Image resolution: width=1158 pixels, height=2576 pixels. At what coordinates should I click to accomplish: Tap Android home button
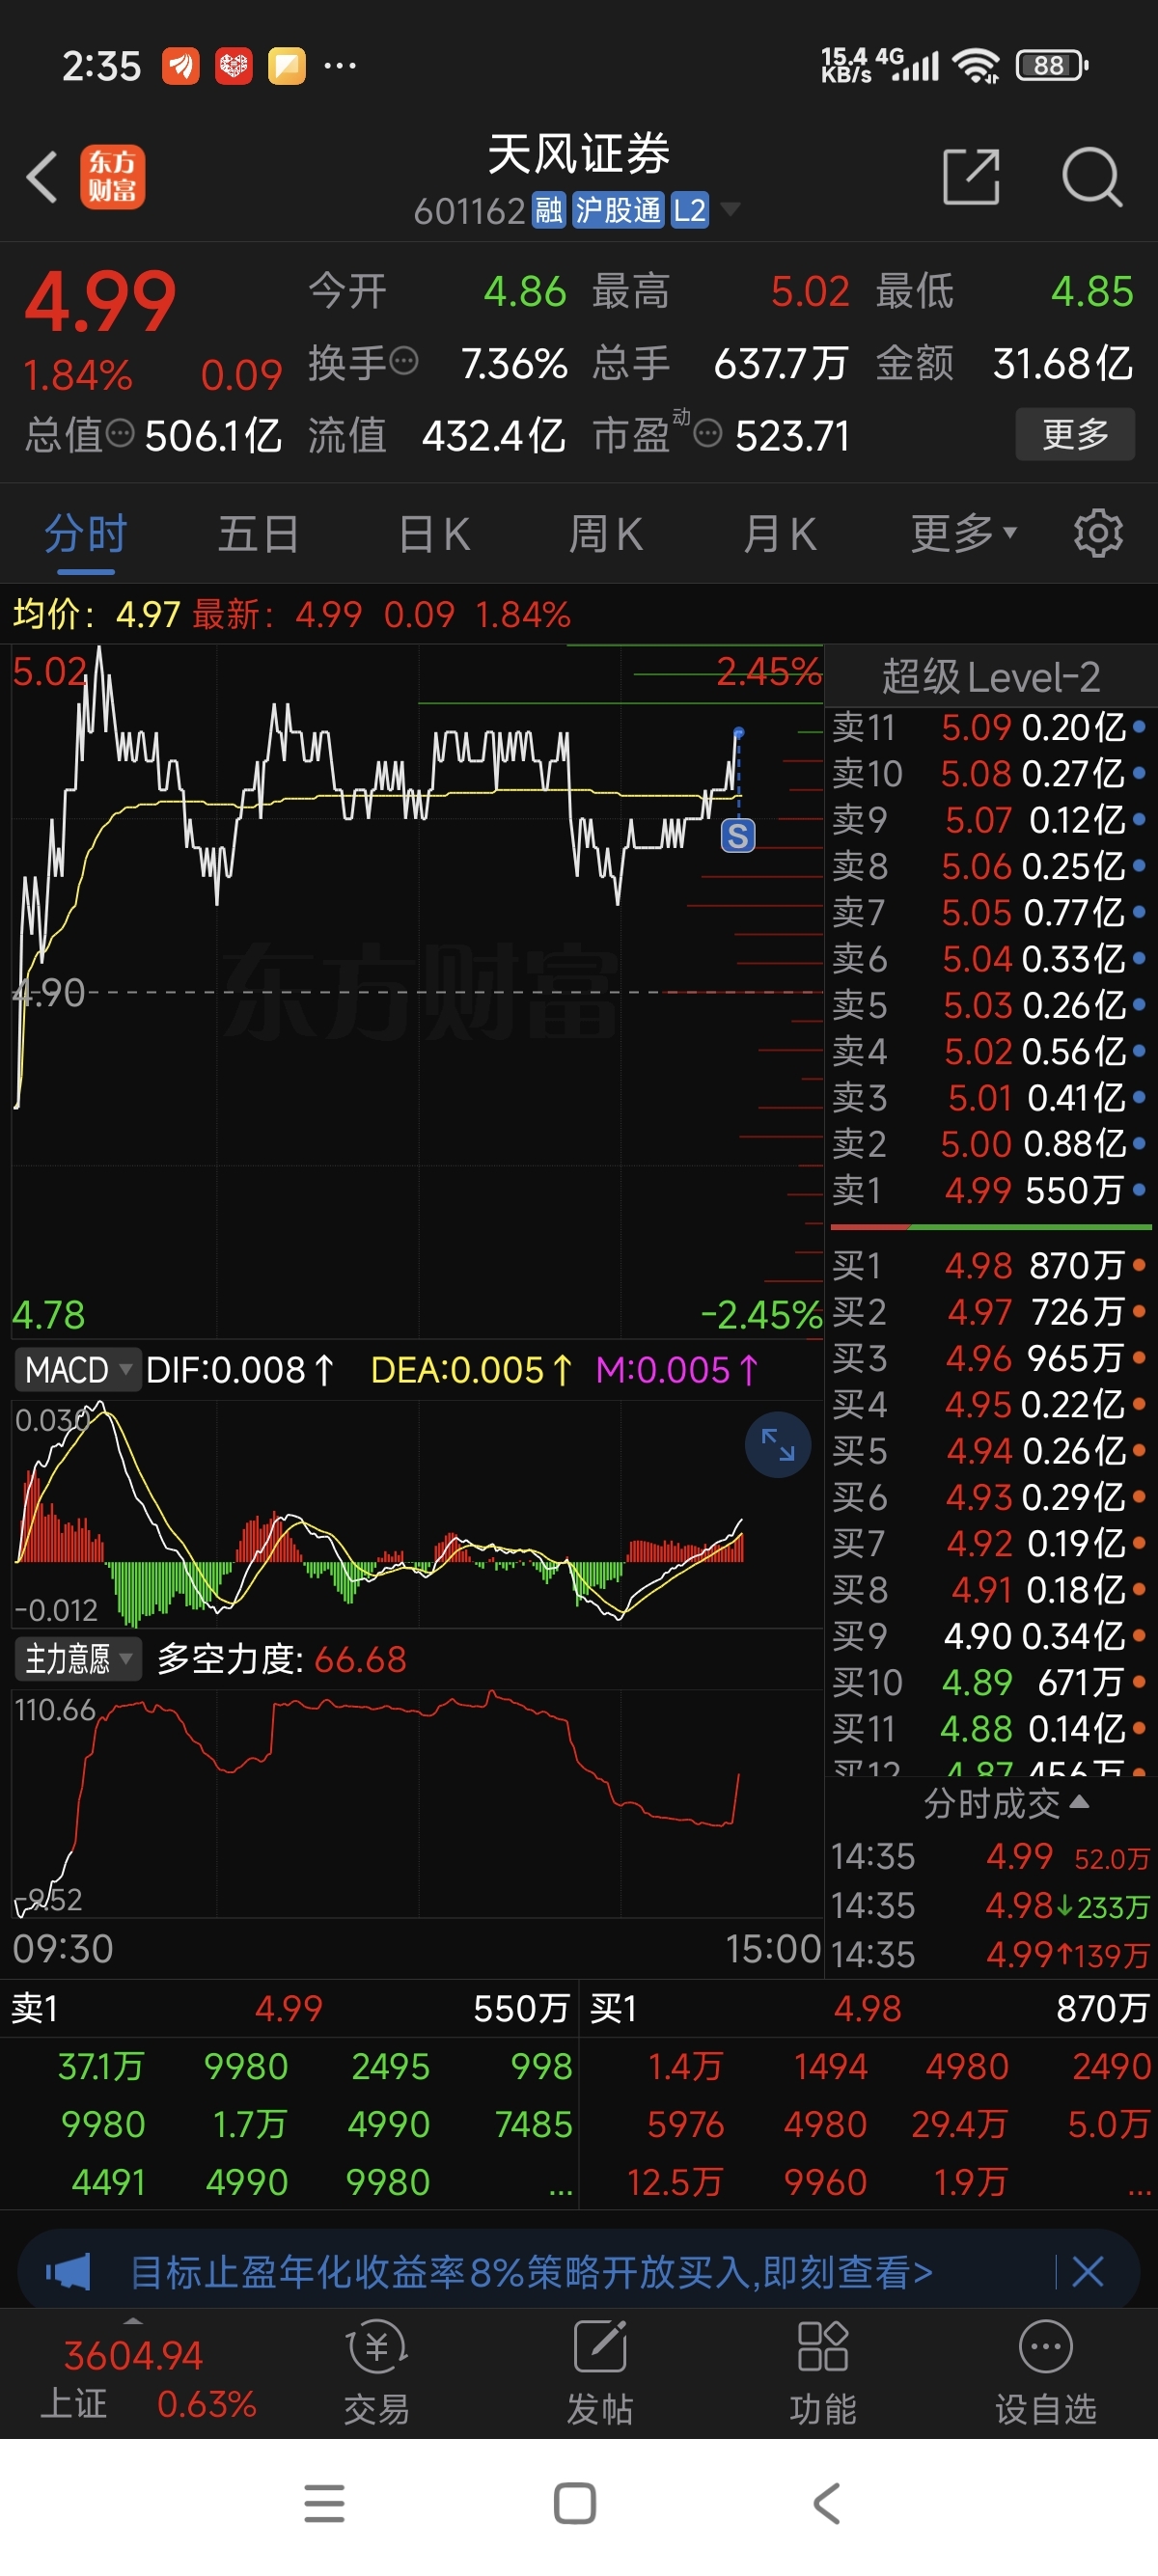pos(575,2503)
